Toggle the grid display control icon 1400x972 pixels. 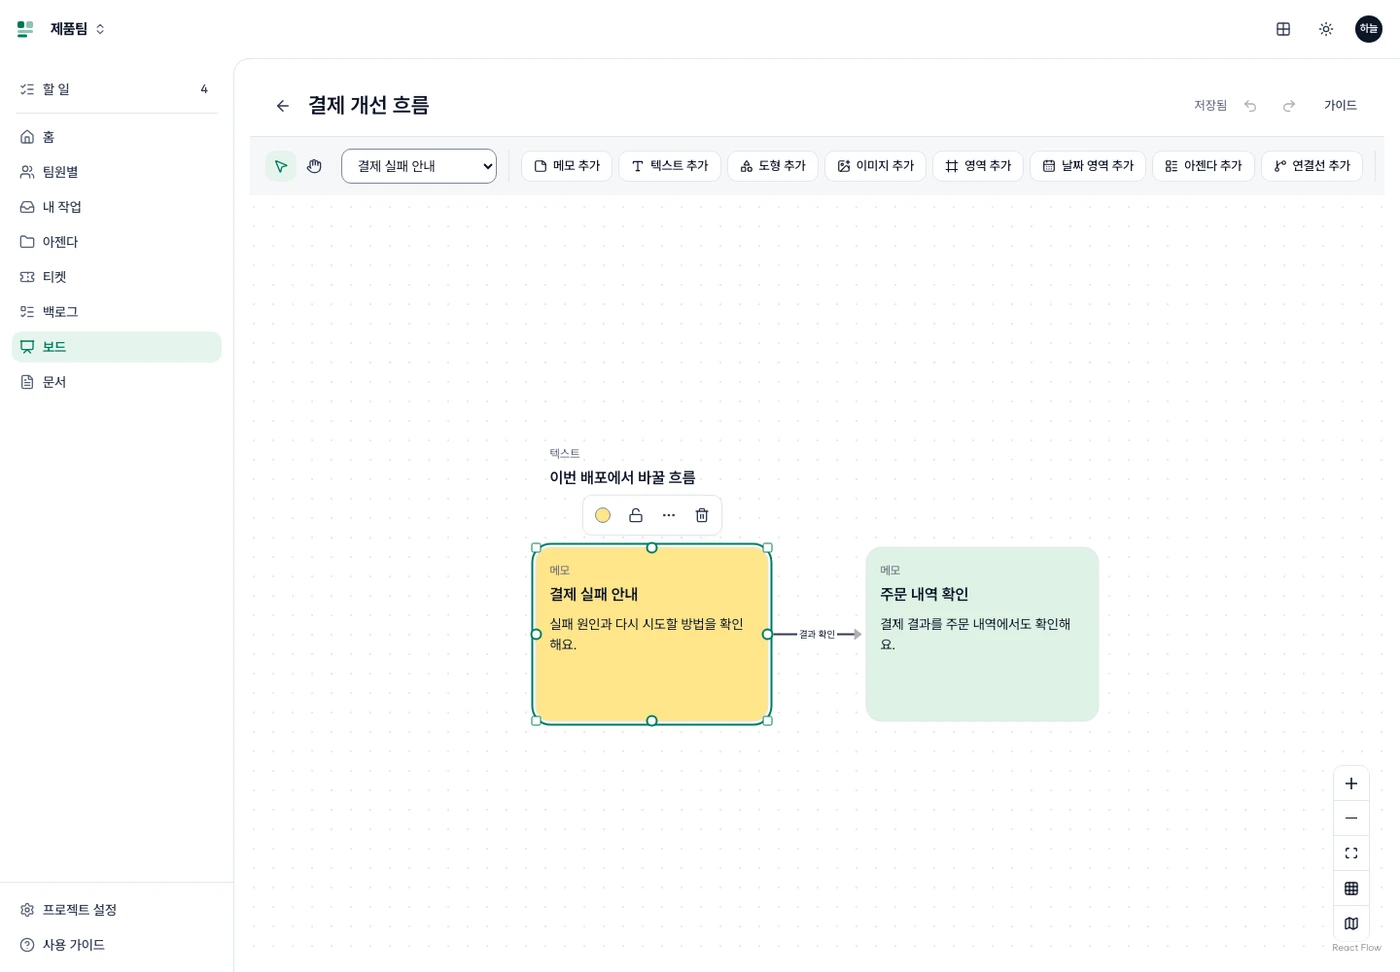coord(1351,888)
